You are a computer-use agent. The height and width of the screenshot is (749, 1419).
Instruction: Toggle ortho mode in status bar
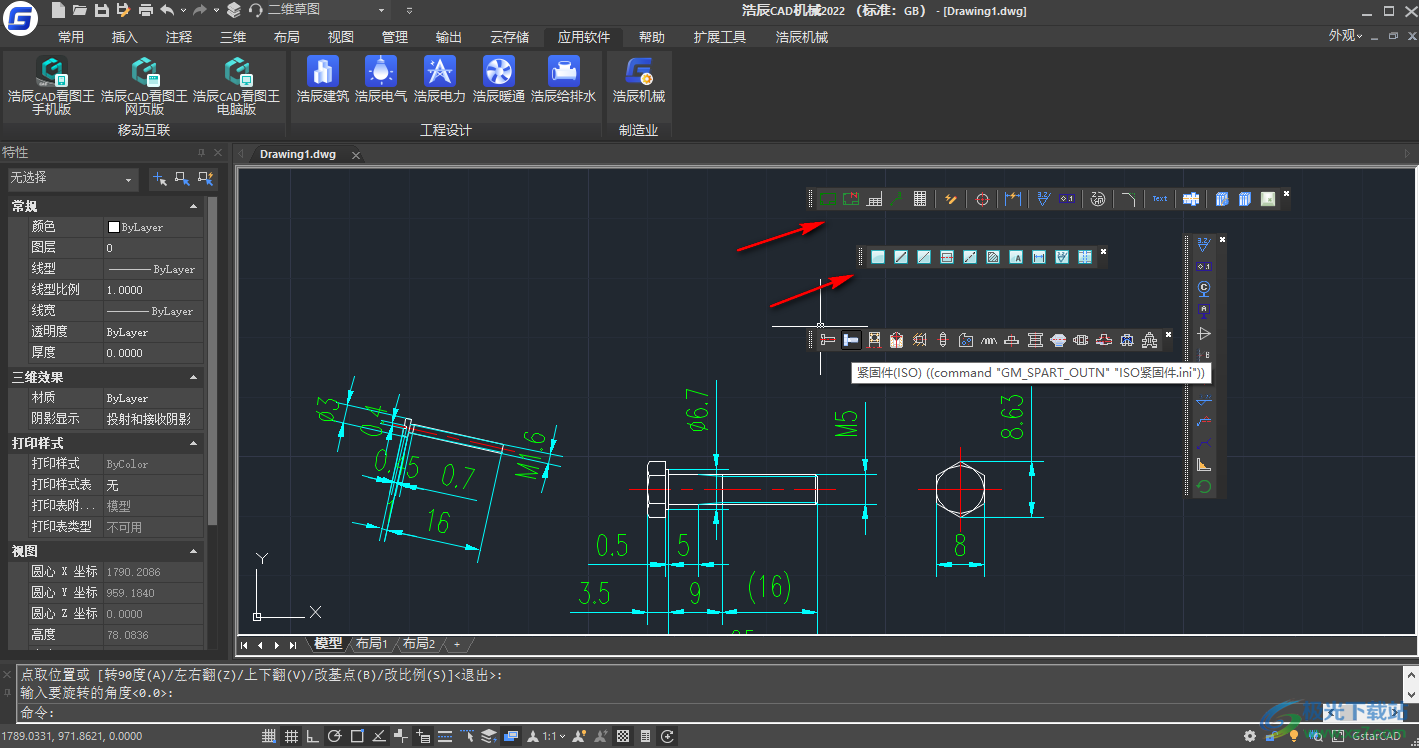[x=313, y=737]
